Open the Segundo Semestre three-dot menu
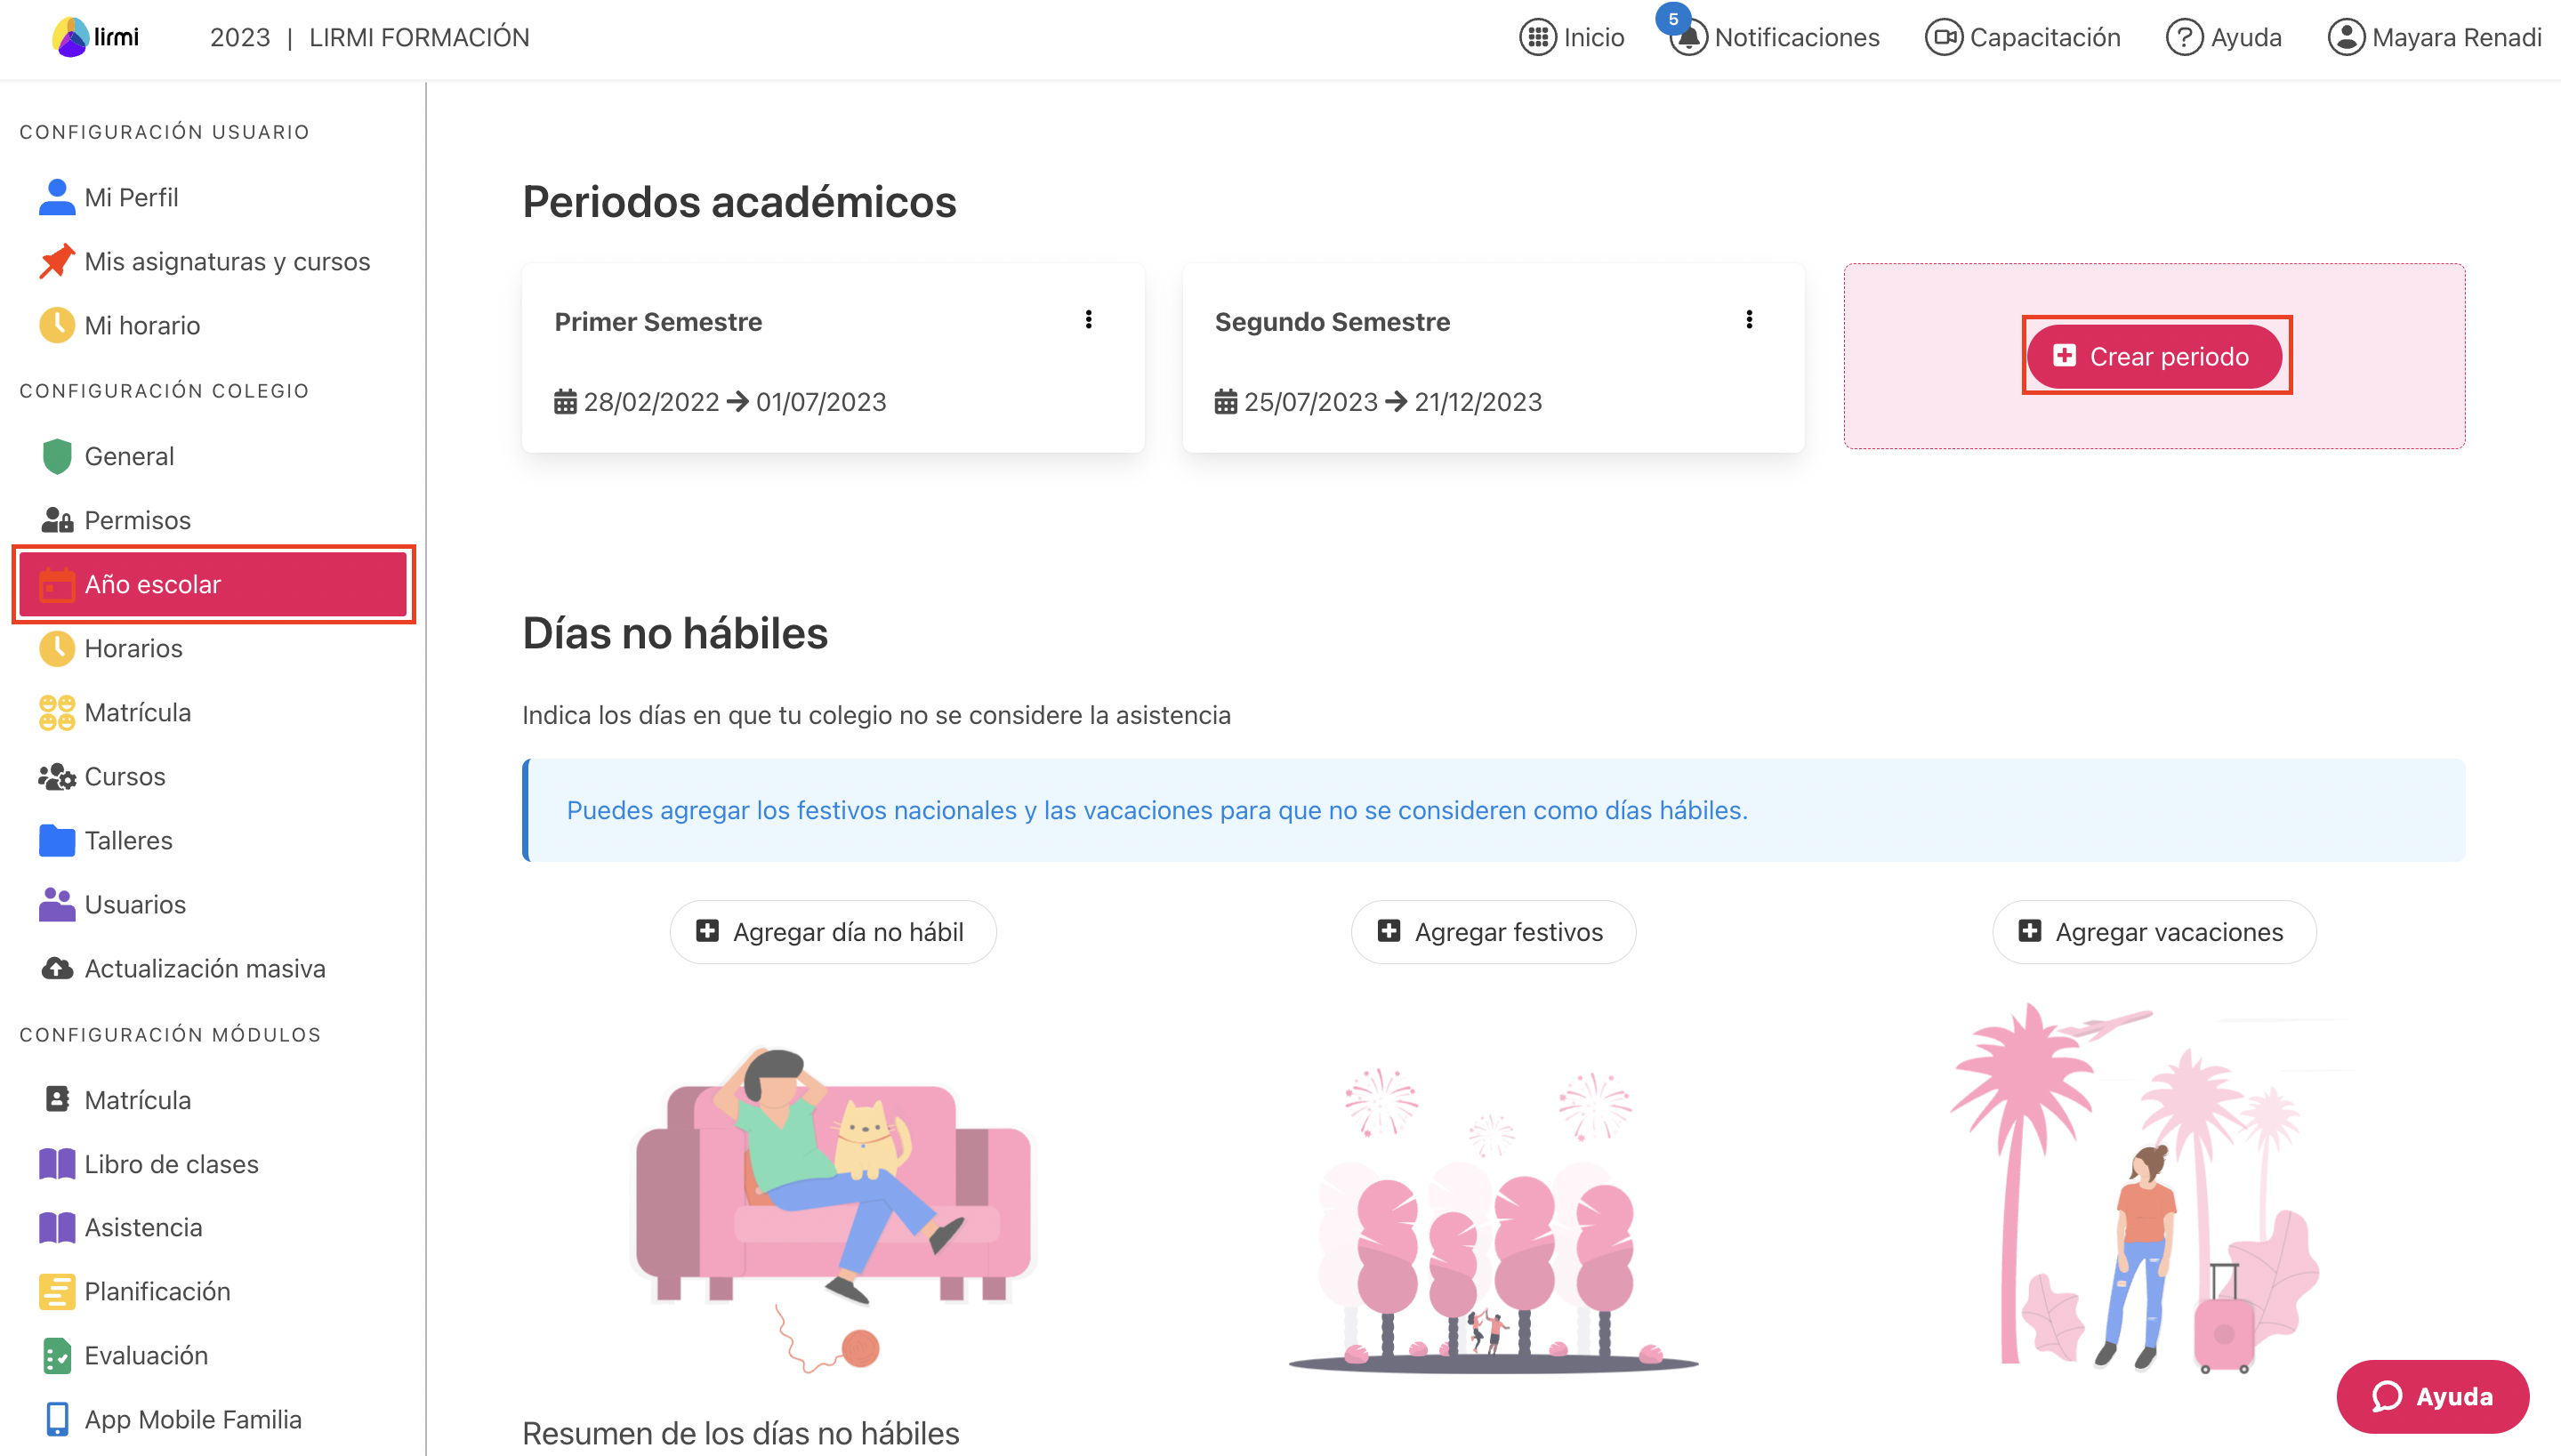 pyautogui.click(x=1749, y=320)
